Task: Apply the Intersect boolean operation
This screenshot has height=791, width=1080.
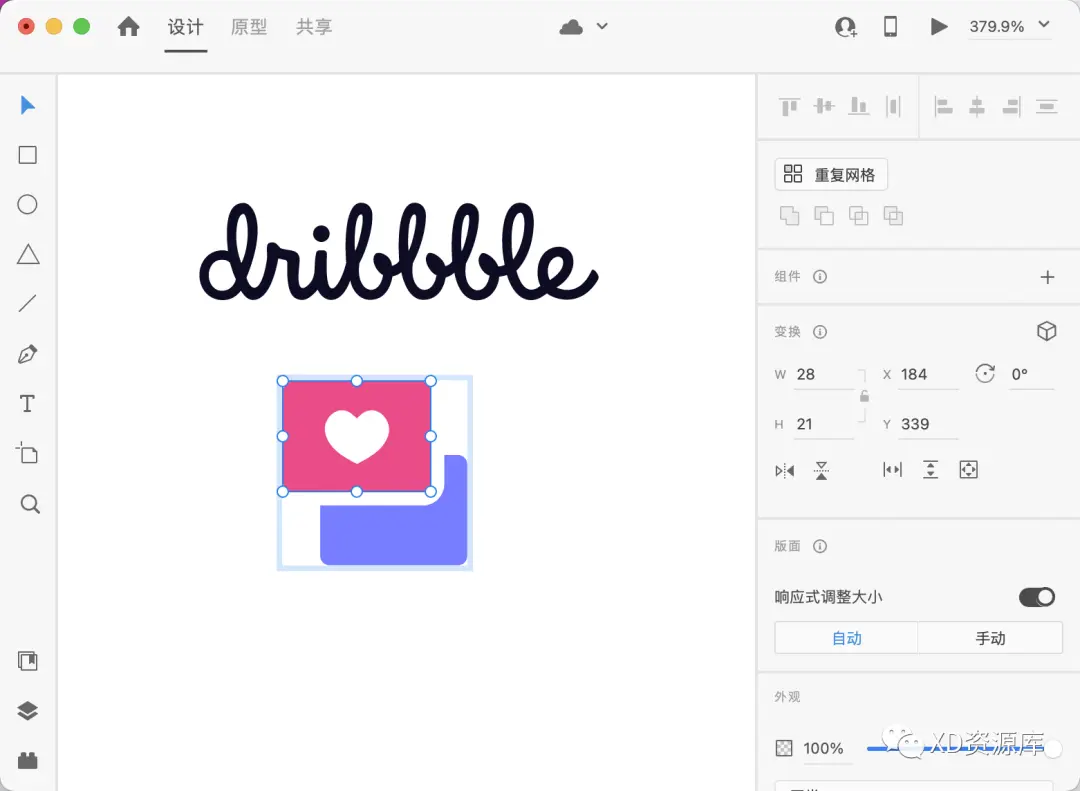Action: (x=858, y=216)
